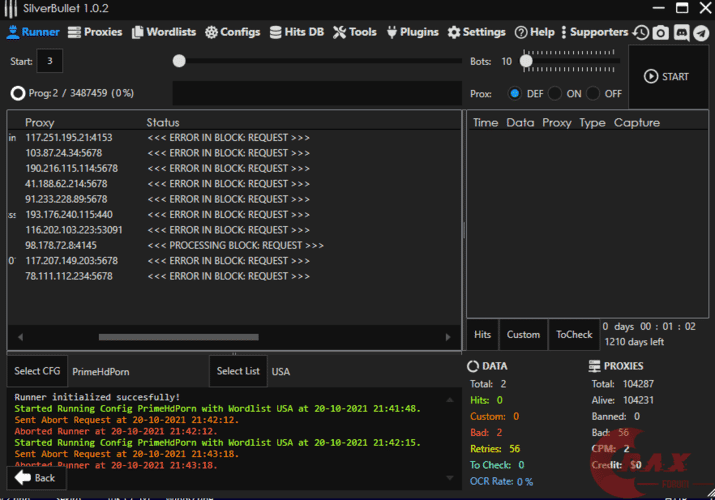The height and width of the screenshot is (500, 715).
Task: Select proxy row 193.176.240.115:440
Action: [x=233, y=215]
